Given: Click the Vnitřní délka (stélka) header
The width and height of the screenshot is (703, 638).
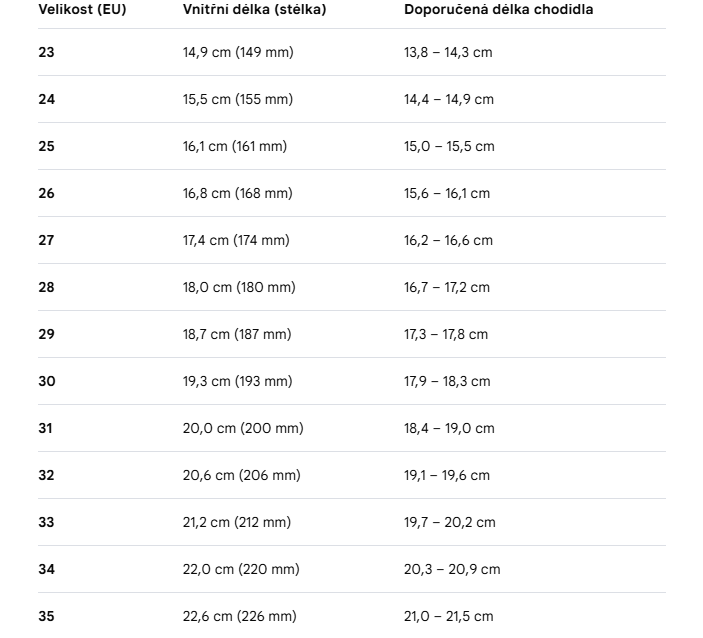Looking at the screenshot, I should click(254, 9).
